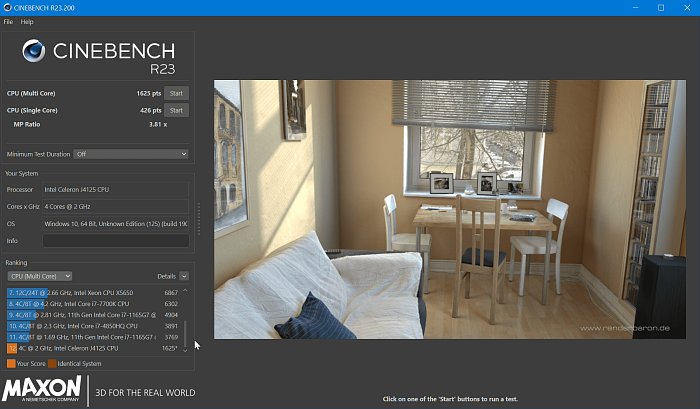Click the Cores x GHz field
Screen dimensions: 700x409
click(116, 206)
